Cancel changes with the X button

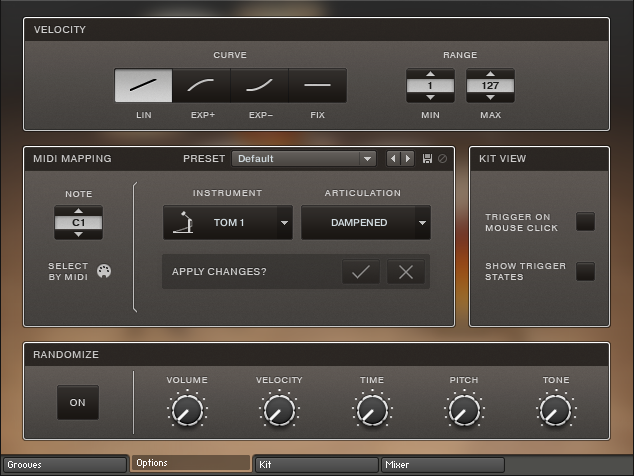[x=406, y=271]
